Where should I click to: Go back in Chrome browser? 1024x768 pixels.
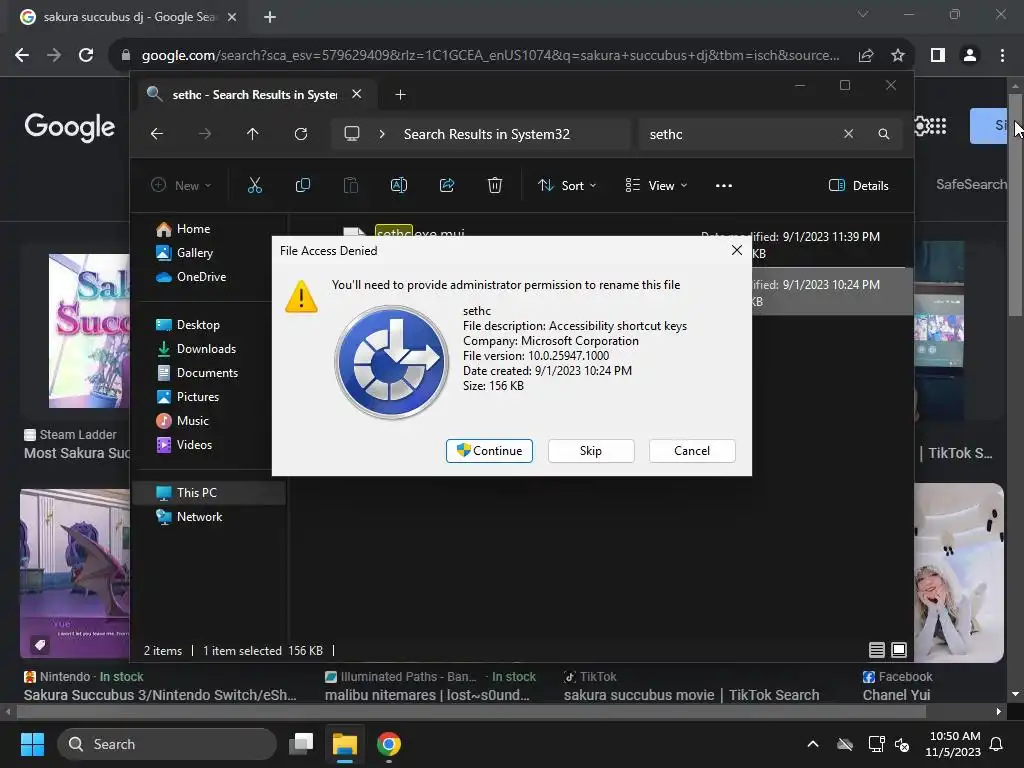[x=22, y=56]
